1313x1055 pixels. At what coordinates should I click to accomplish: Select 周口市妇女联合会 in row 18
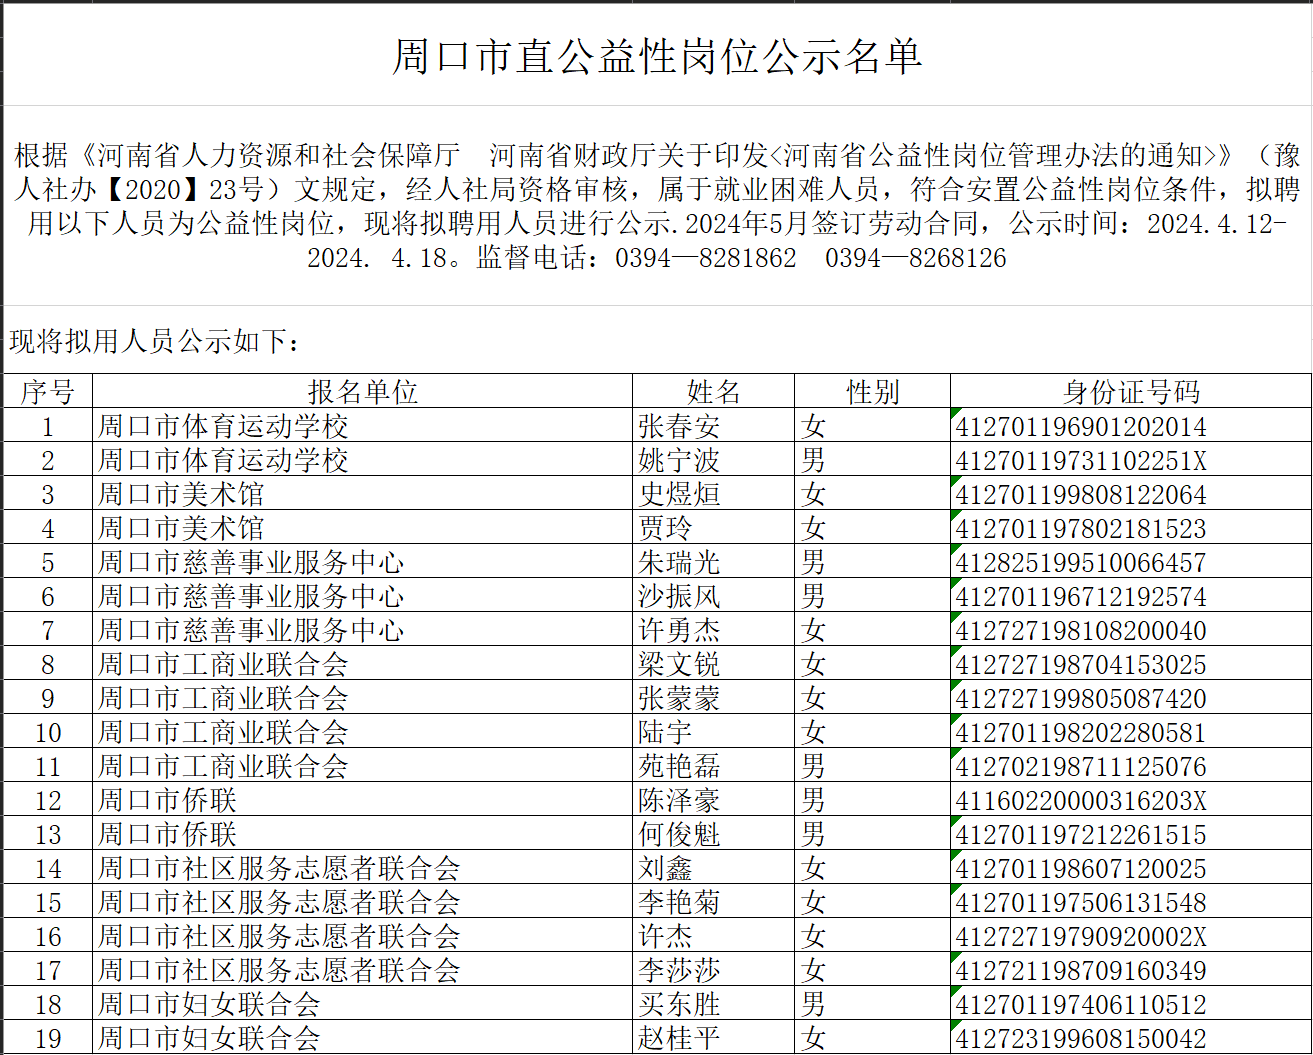click(209, 1005)
